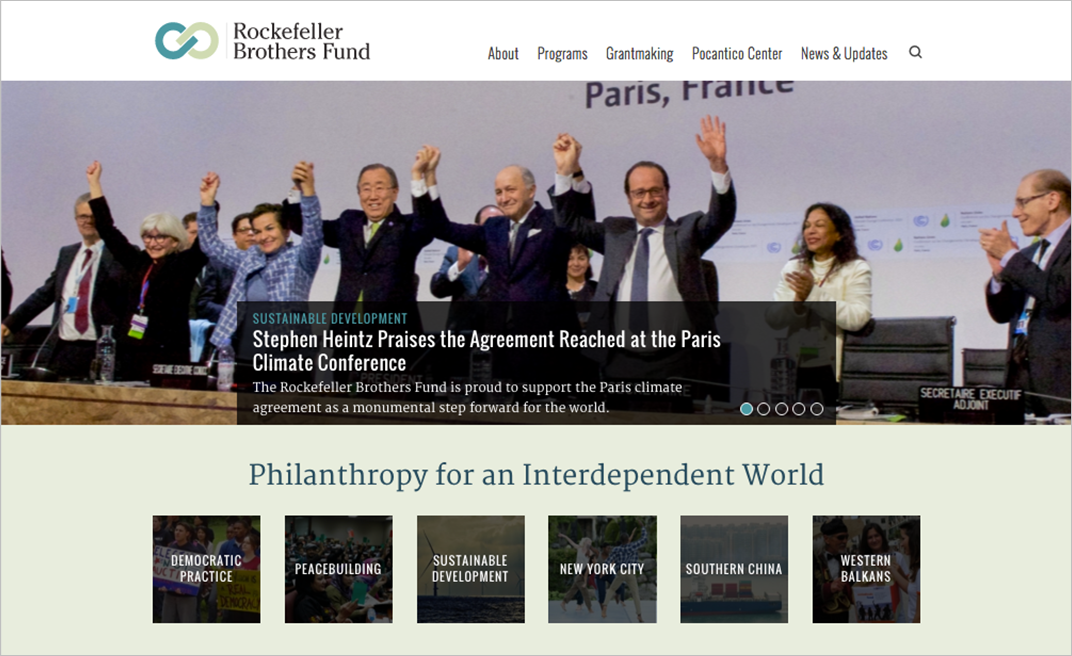Select the first carousel slide dot
The height and width of the screenshot is (656, 1072).
click(747, 409)
